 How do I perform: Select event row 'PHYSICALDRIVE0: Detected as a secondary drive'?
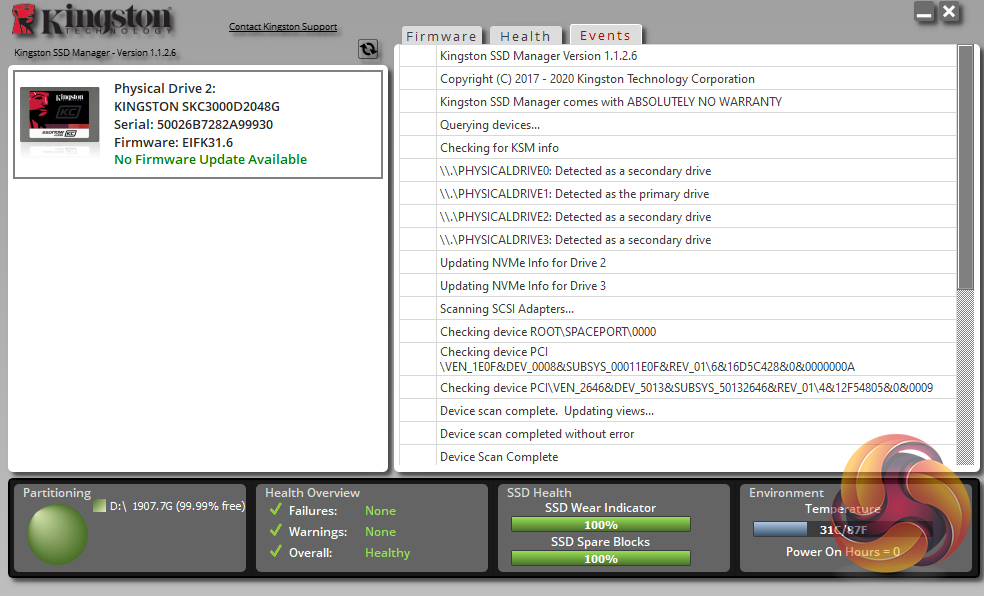click(x=678, y=171)
